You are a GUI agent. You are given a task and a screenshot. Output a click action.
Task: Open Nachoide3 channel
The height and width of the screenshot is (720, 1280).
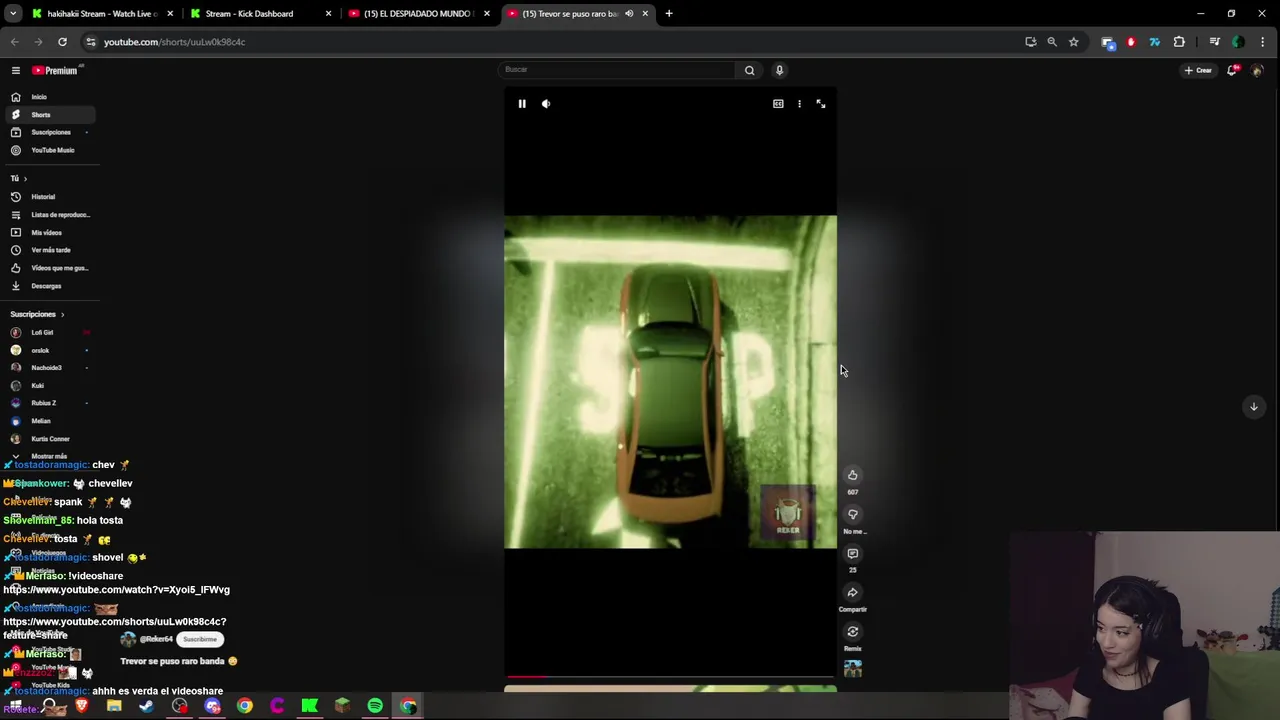pos(48,368)
